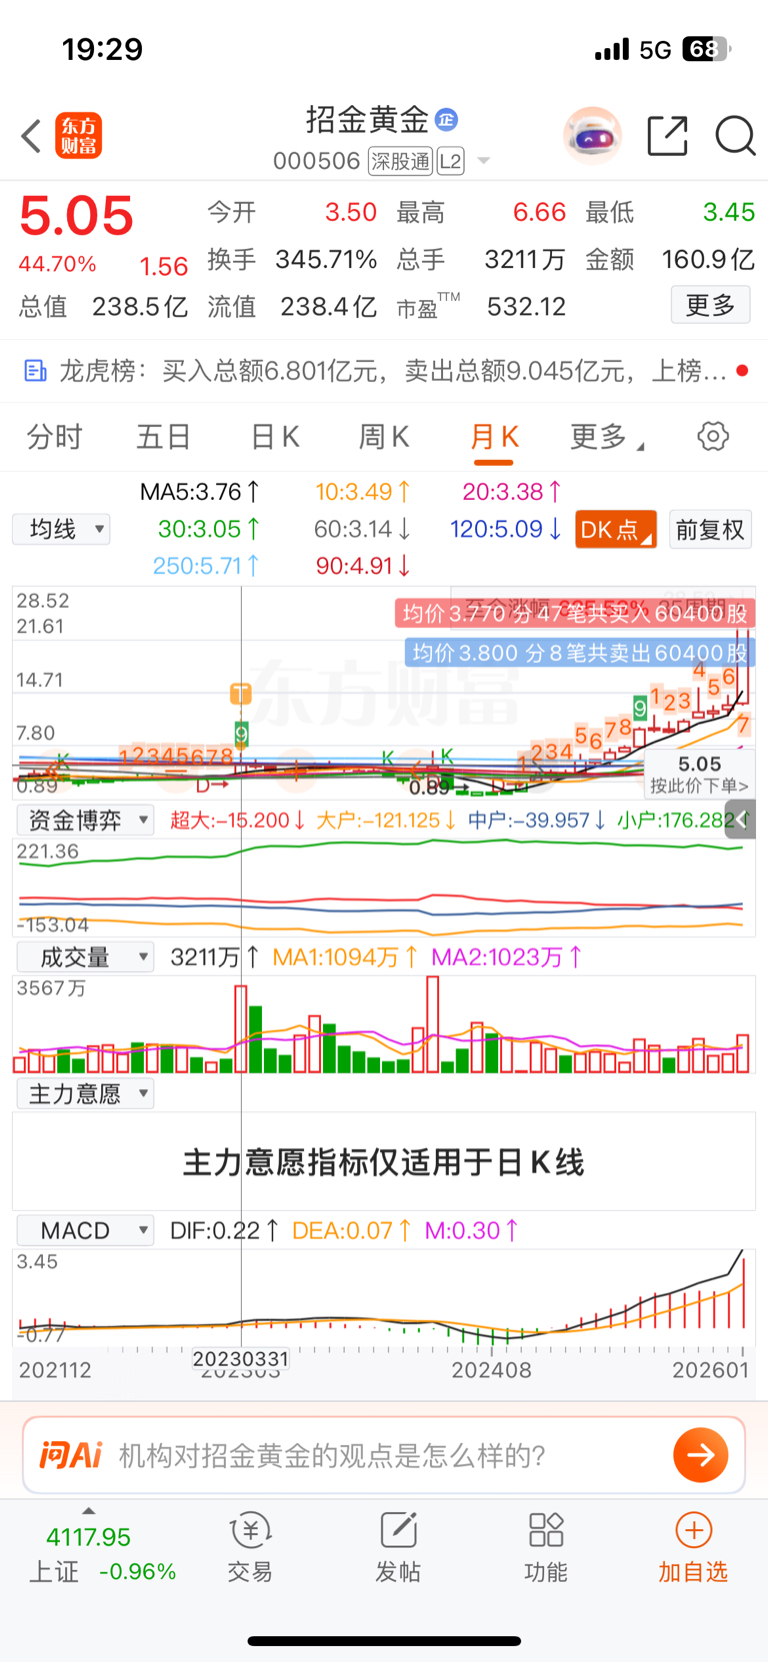Tap the 问Ai logo

coord(70,1455)
